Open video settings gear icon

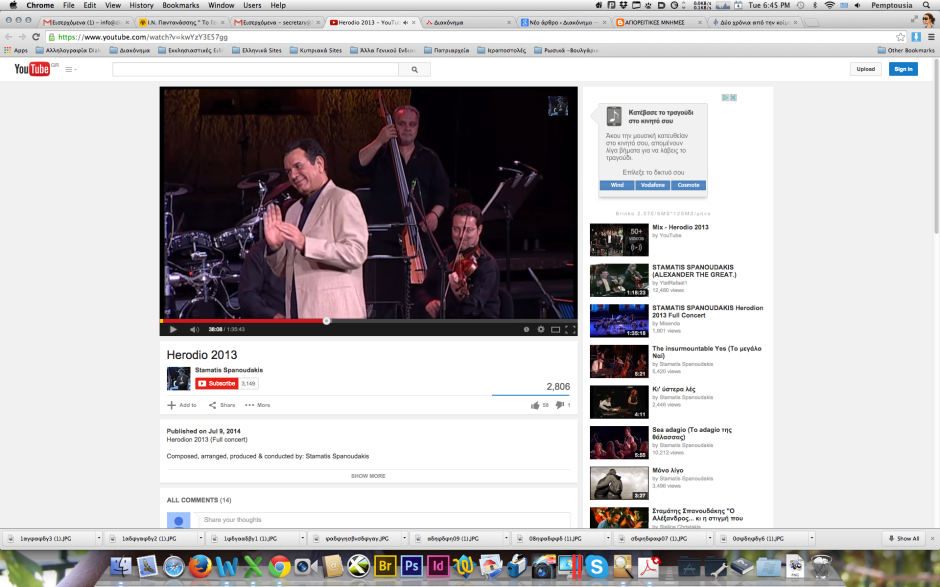click(x=541, y=329)
